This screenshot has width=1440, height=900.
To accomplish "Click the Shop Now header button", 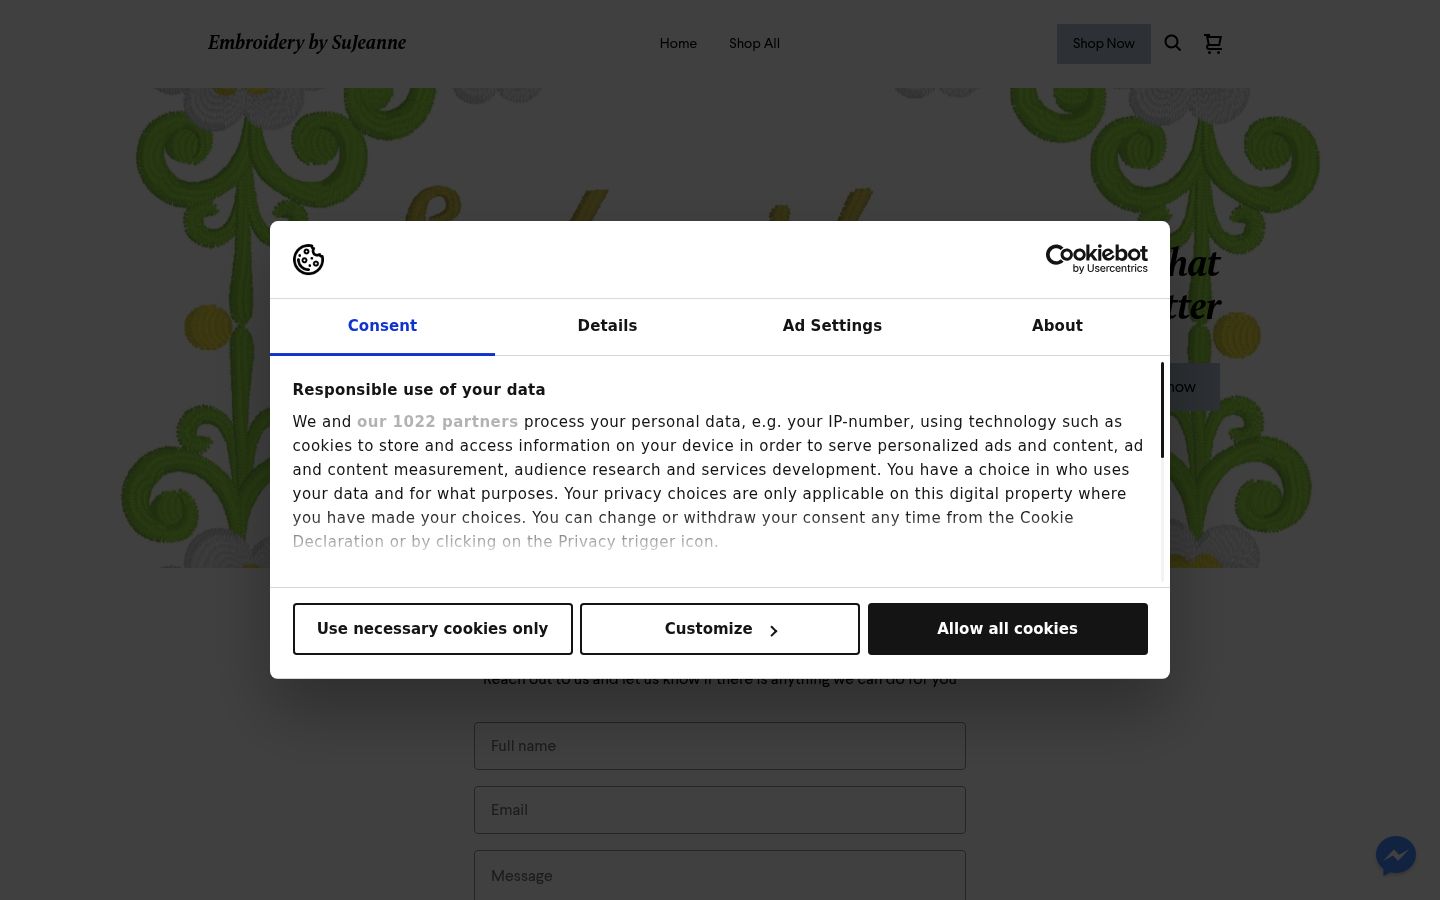I will point(1103,44).
